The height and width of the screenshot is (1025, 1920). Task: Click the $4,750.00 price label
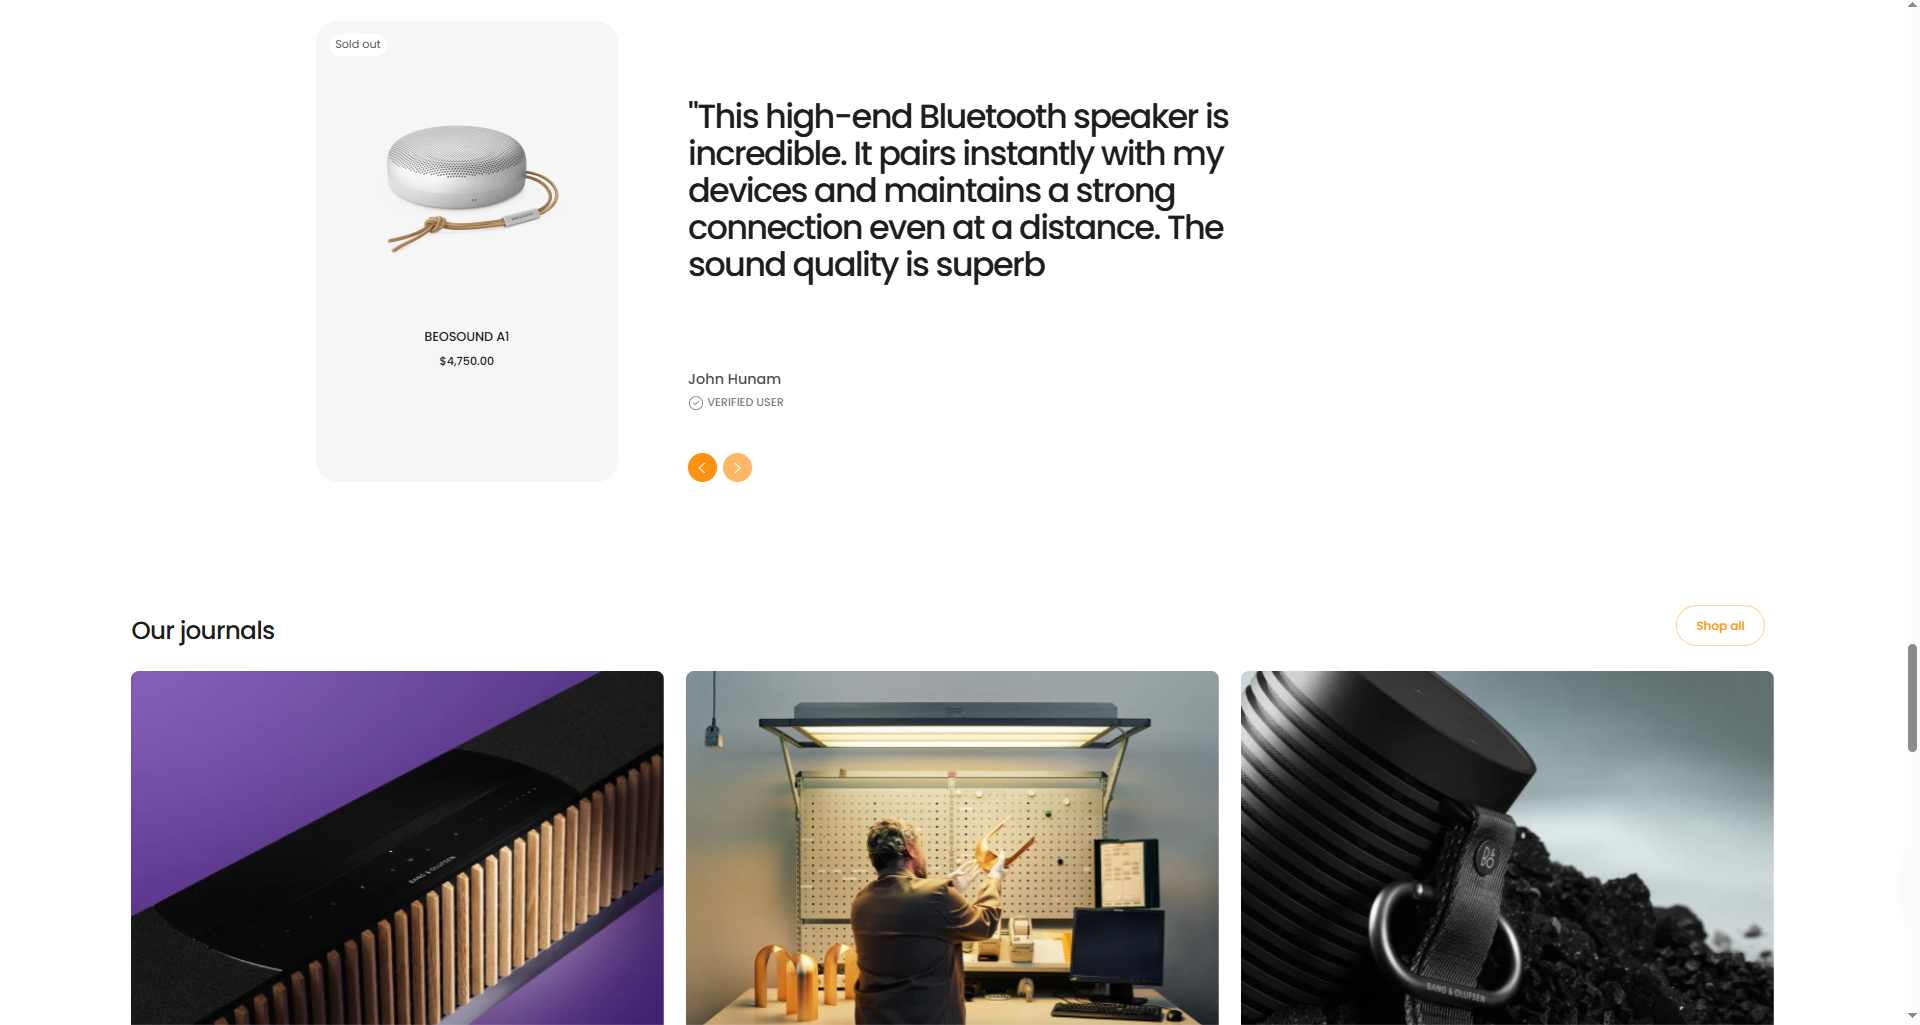(x=467, y=361)
